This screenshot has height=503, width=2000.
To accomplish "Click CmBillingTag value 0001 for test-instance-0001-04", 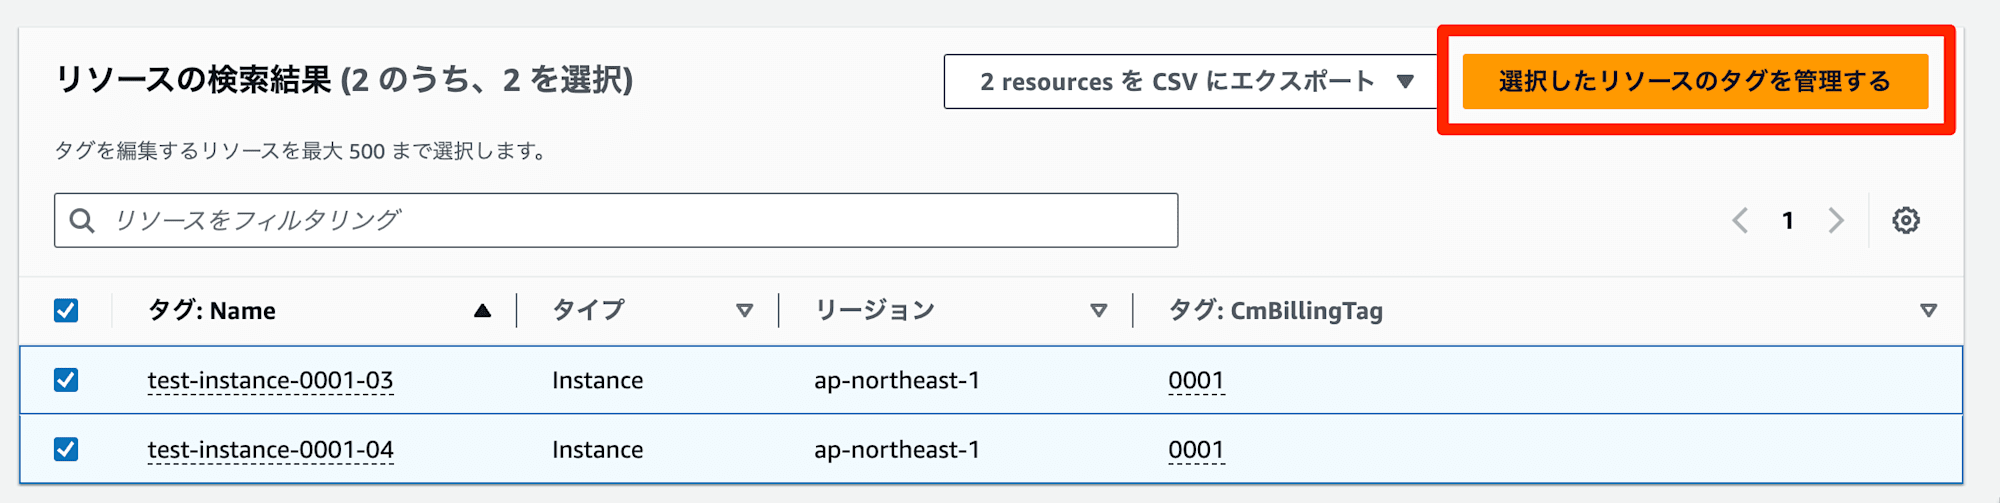I will pos(1196,449).
